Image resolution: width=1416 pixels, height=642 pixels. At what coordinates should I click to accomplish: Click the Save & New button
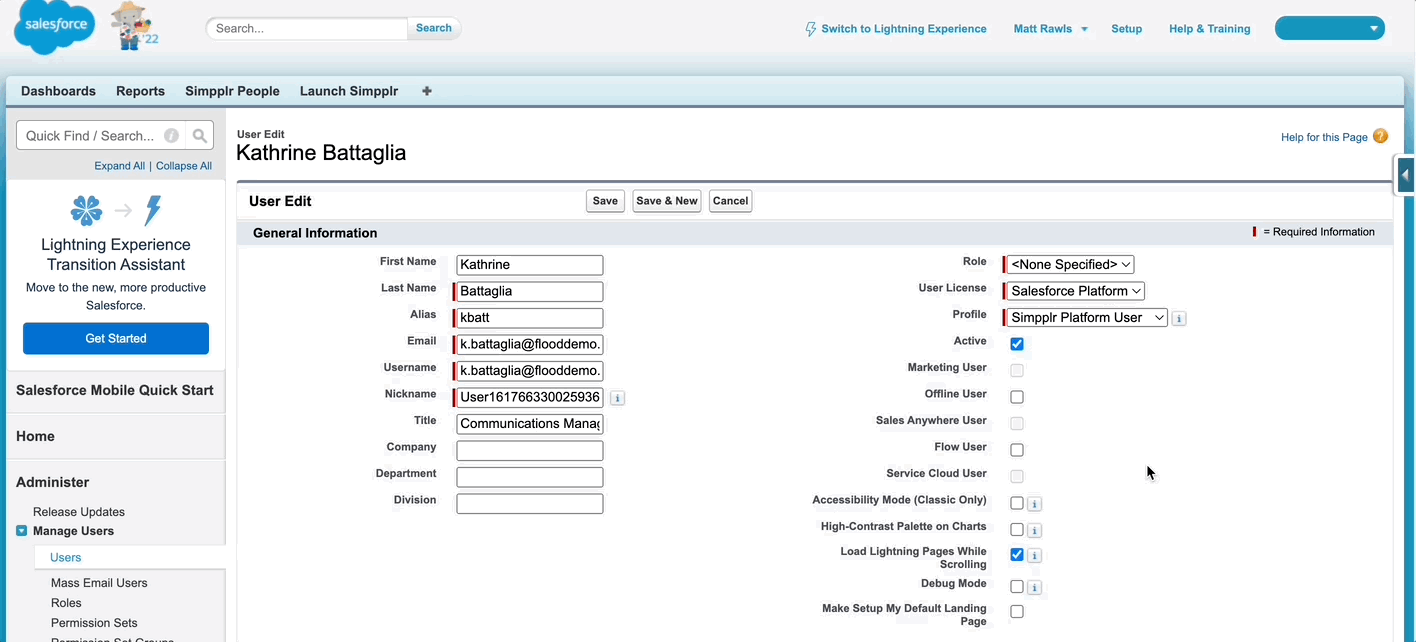click(667, 201)
